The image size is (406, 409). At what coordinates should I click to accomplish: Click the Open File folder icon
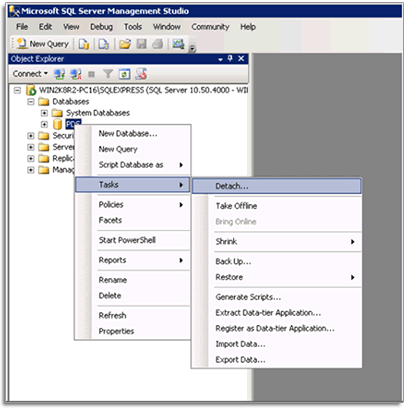[x=125, y=44]
